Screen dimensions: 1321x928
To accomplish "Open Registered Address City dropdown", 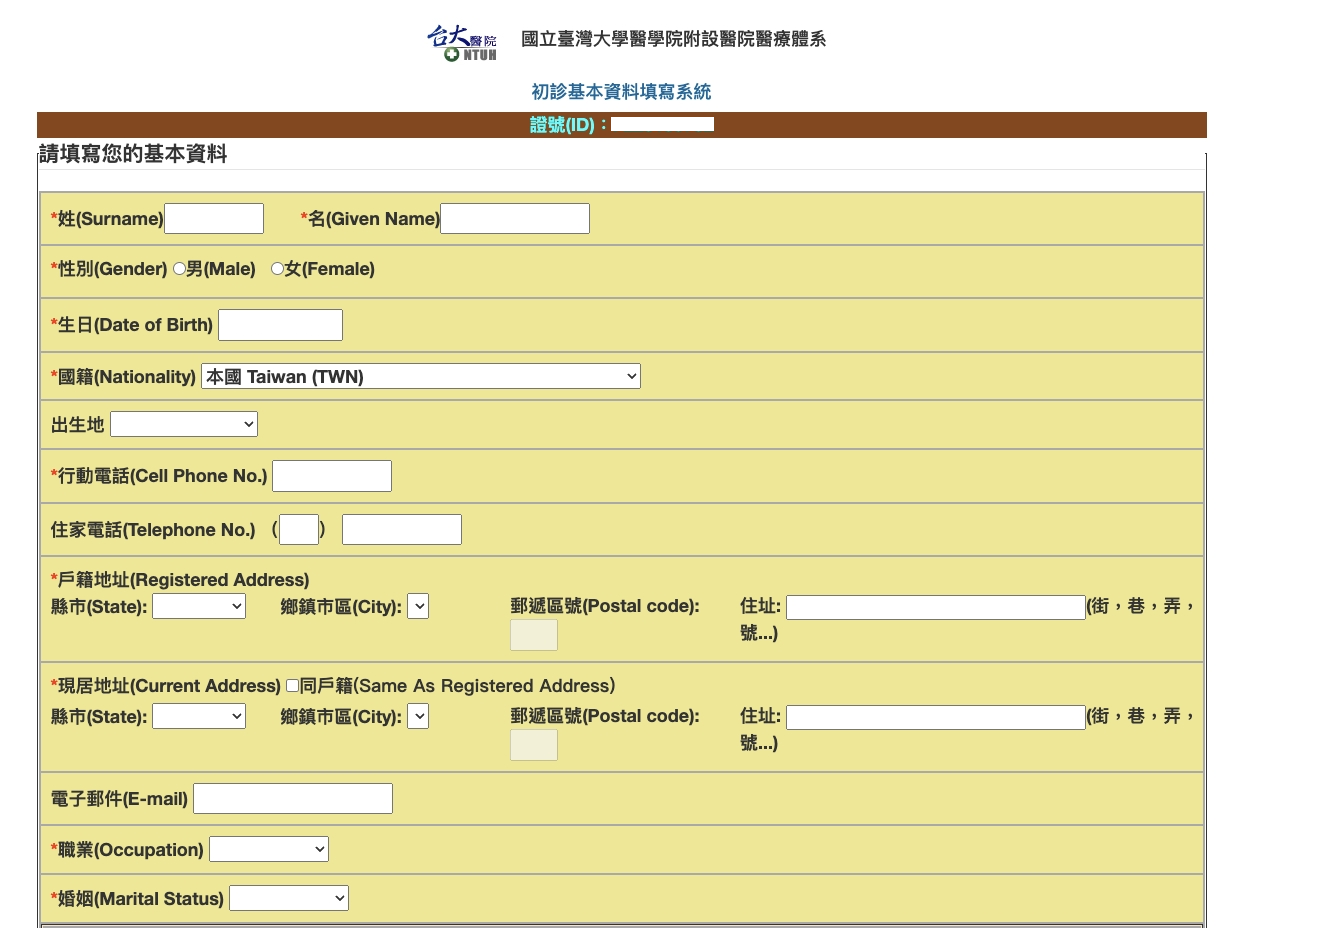I will [418, 606].
